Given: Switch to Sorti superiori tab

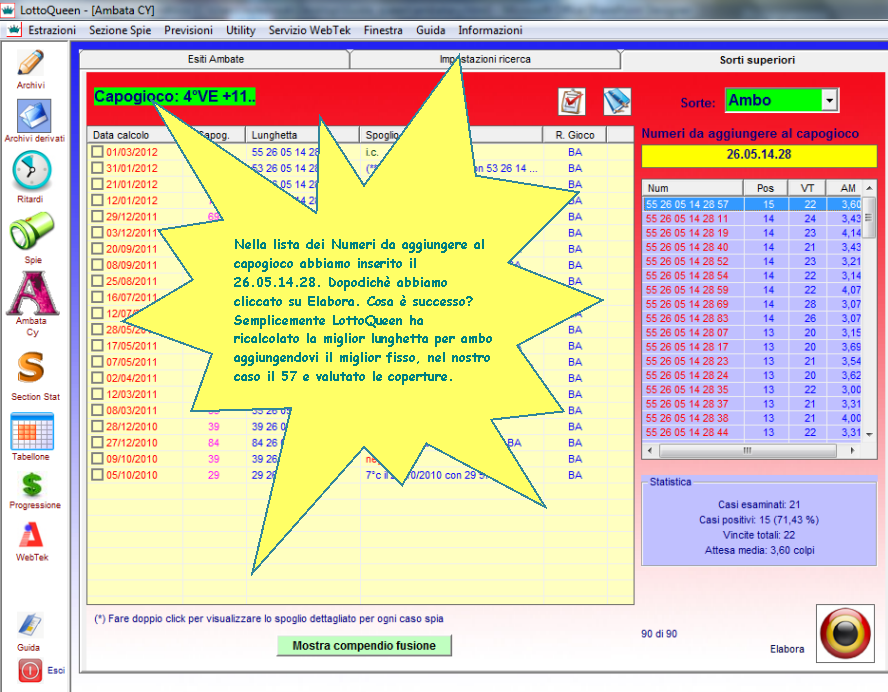Looking at the screenshot, I should tap(757, 60).
